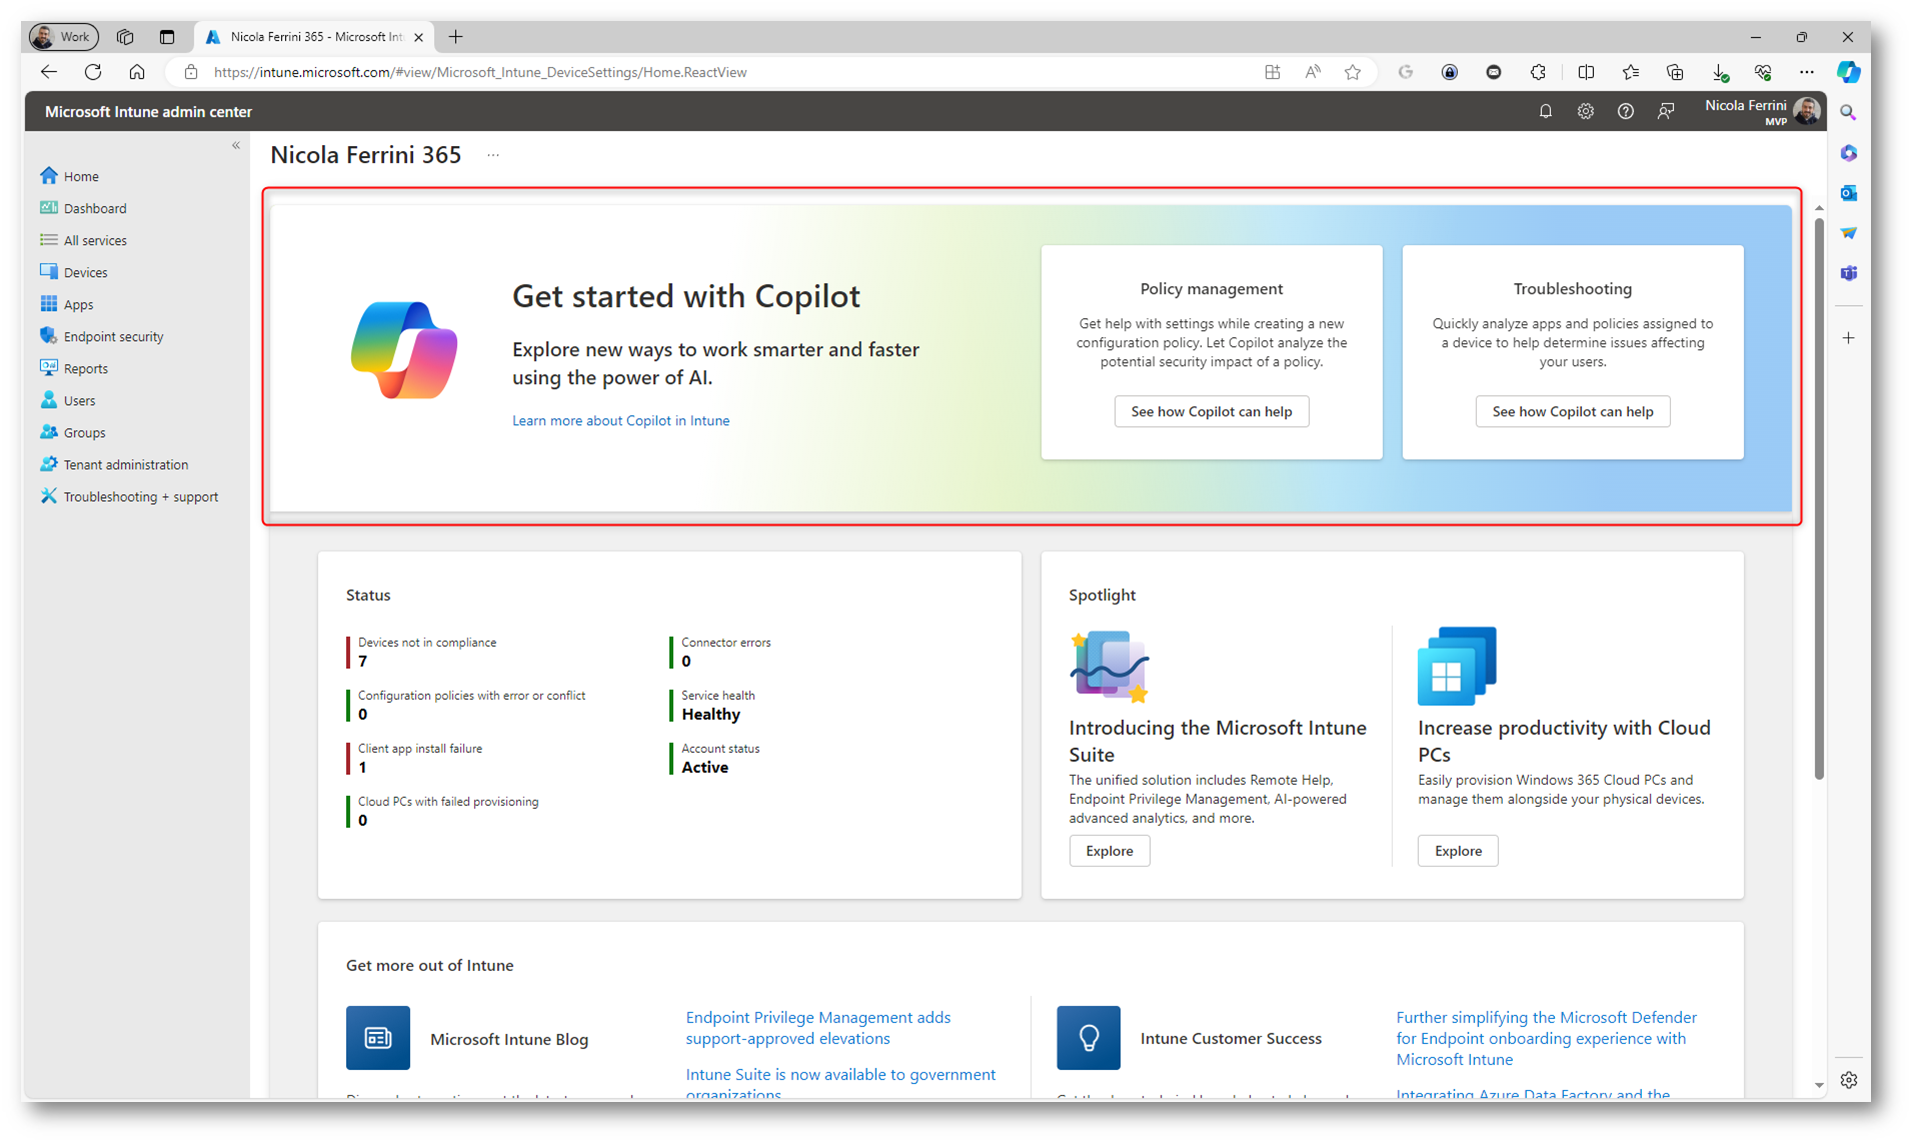Screen dimensions: 1913x1144
Task: Click the page vertical scrollbar
Action: [1819, 497]
